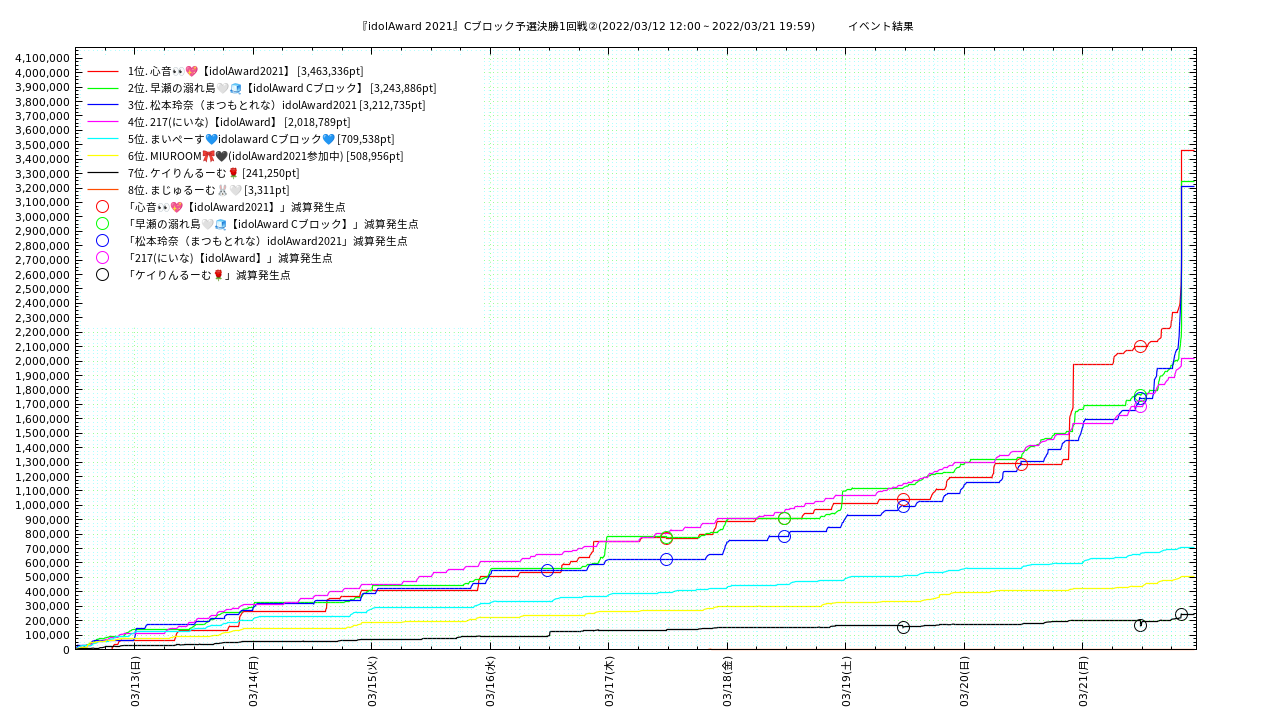Click the y-axis label '2,000,000'
This screenshot has height=720, width=1280.
[43, 361]
